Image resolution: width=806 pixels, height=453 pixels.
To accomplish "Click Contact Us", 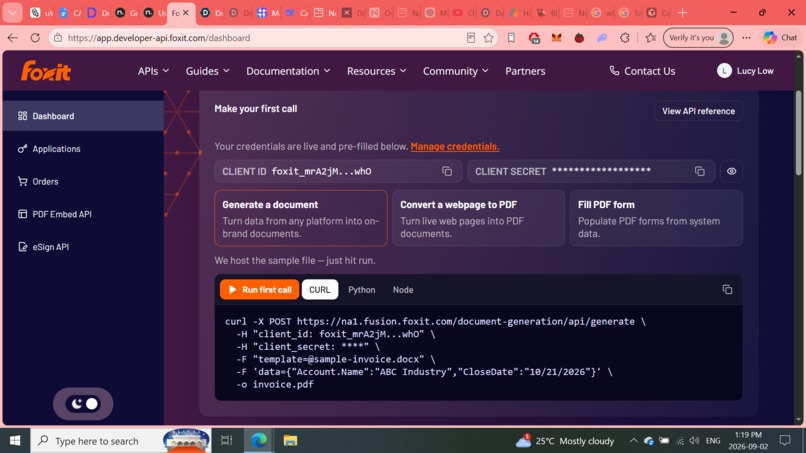I will click(x=642, y=71).
